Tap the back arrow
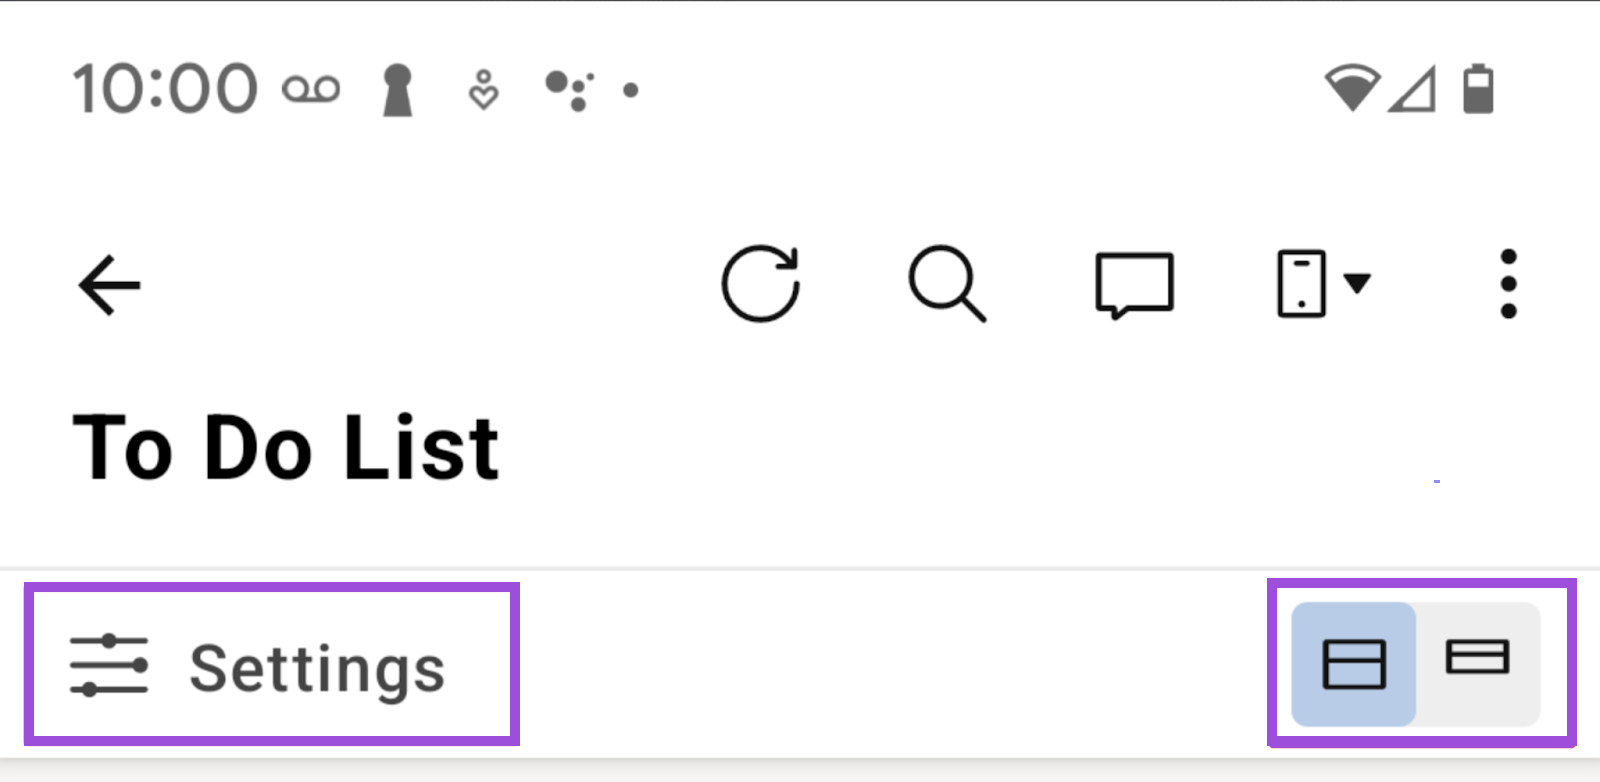This screenshot has height=782, width=1600. 108,284
